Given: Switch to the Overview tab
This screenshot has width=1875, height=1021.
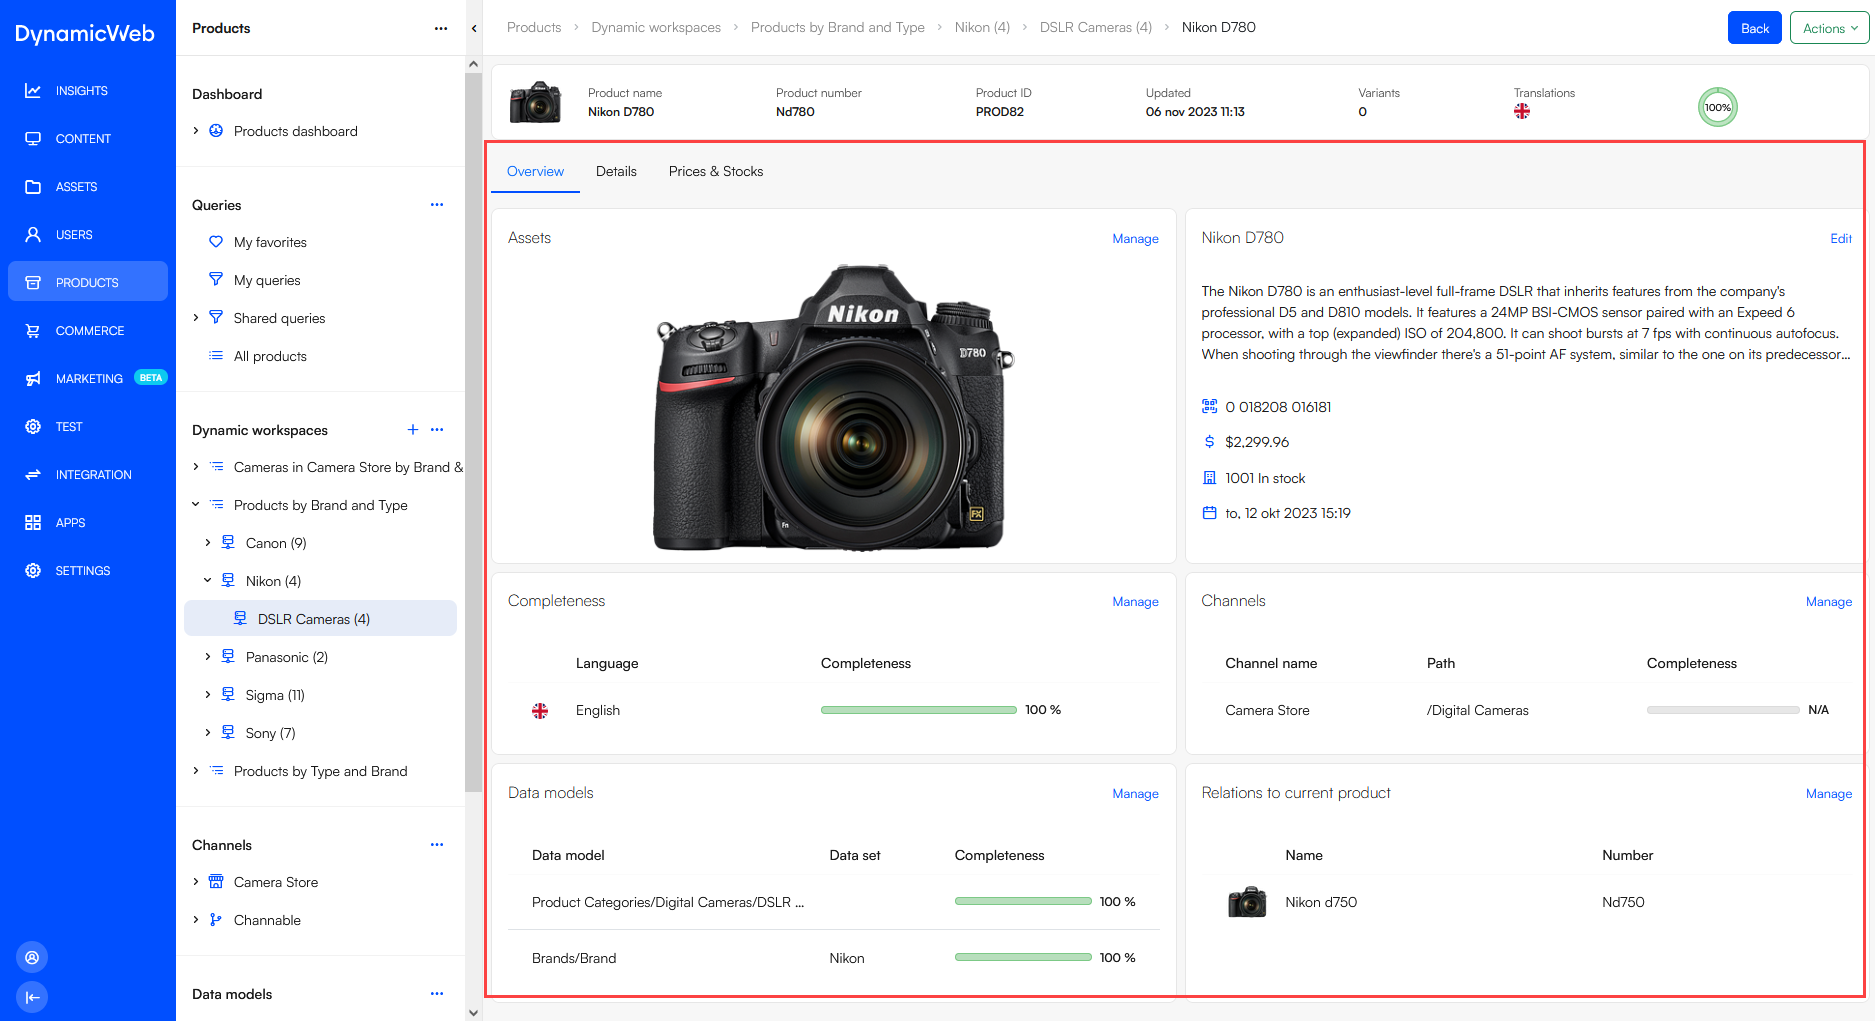Looking at the screenshot, I should point(535,171).
